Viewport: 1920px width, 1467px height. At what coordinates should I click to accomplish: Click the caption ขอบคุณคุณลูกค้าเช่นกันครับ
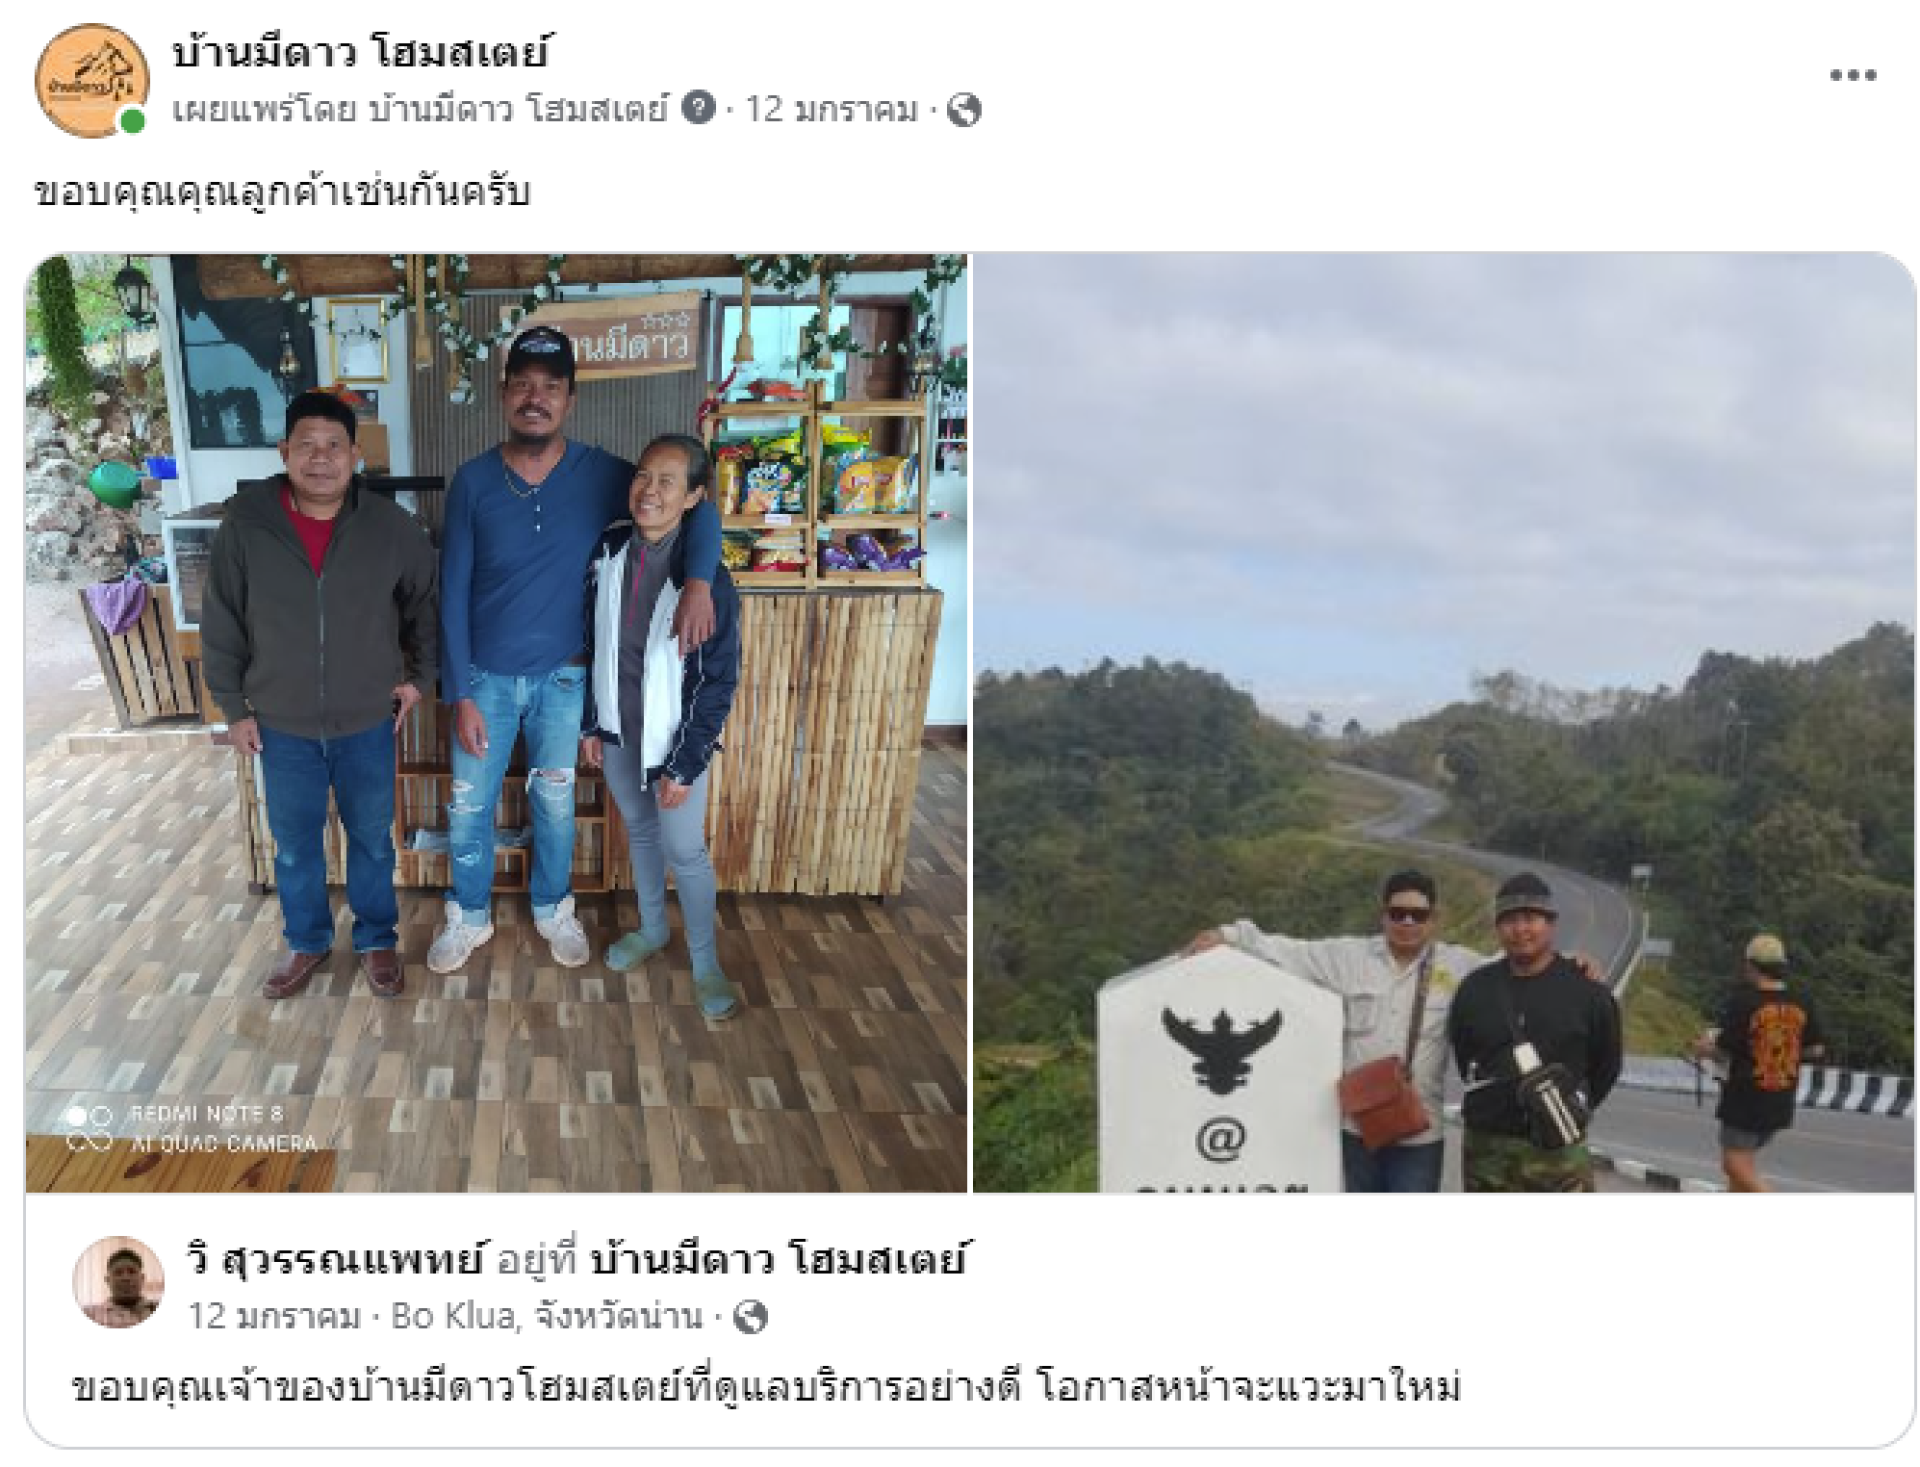[282, 192]
